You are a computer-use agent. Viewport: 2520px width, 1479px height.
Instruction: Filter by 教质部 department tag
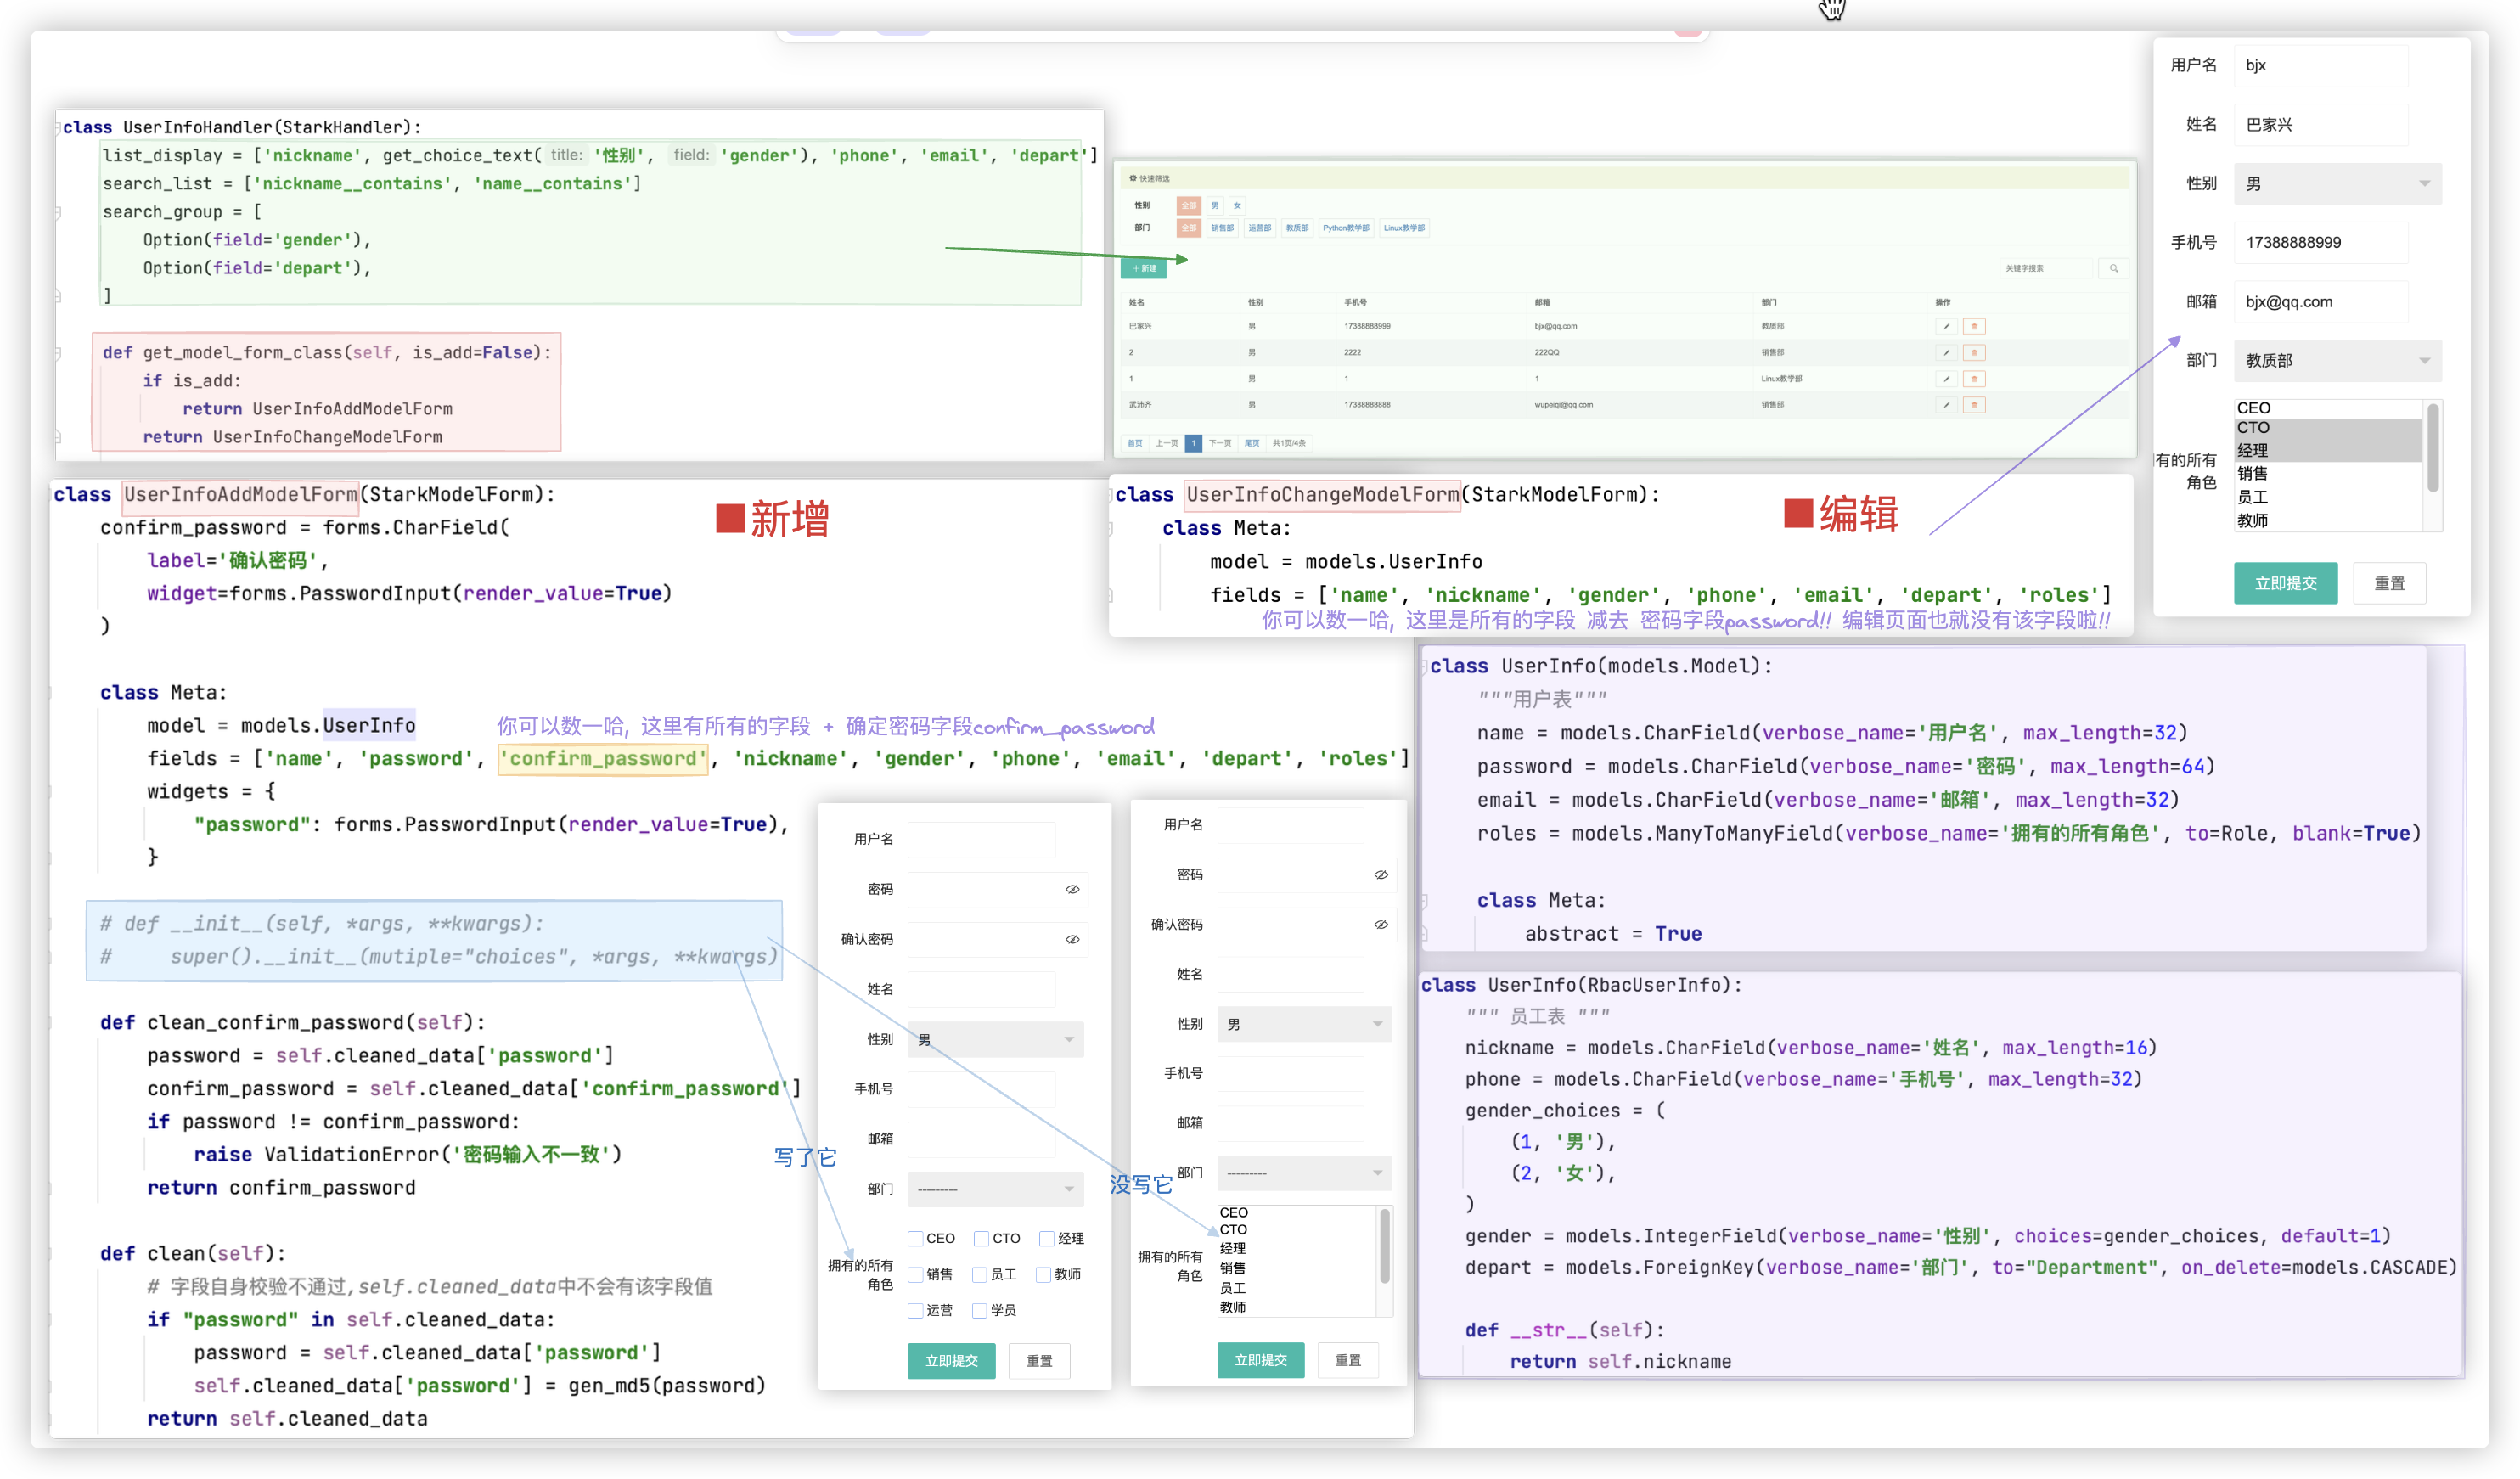coord(1297,227)
